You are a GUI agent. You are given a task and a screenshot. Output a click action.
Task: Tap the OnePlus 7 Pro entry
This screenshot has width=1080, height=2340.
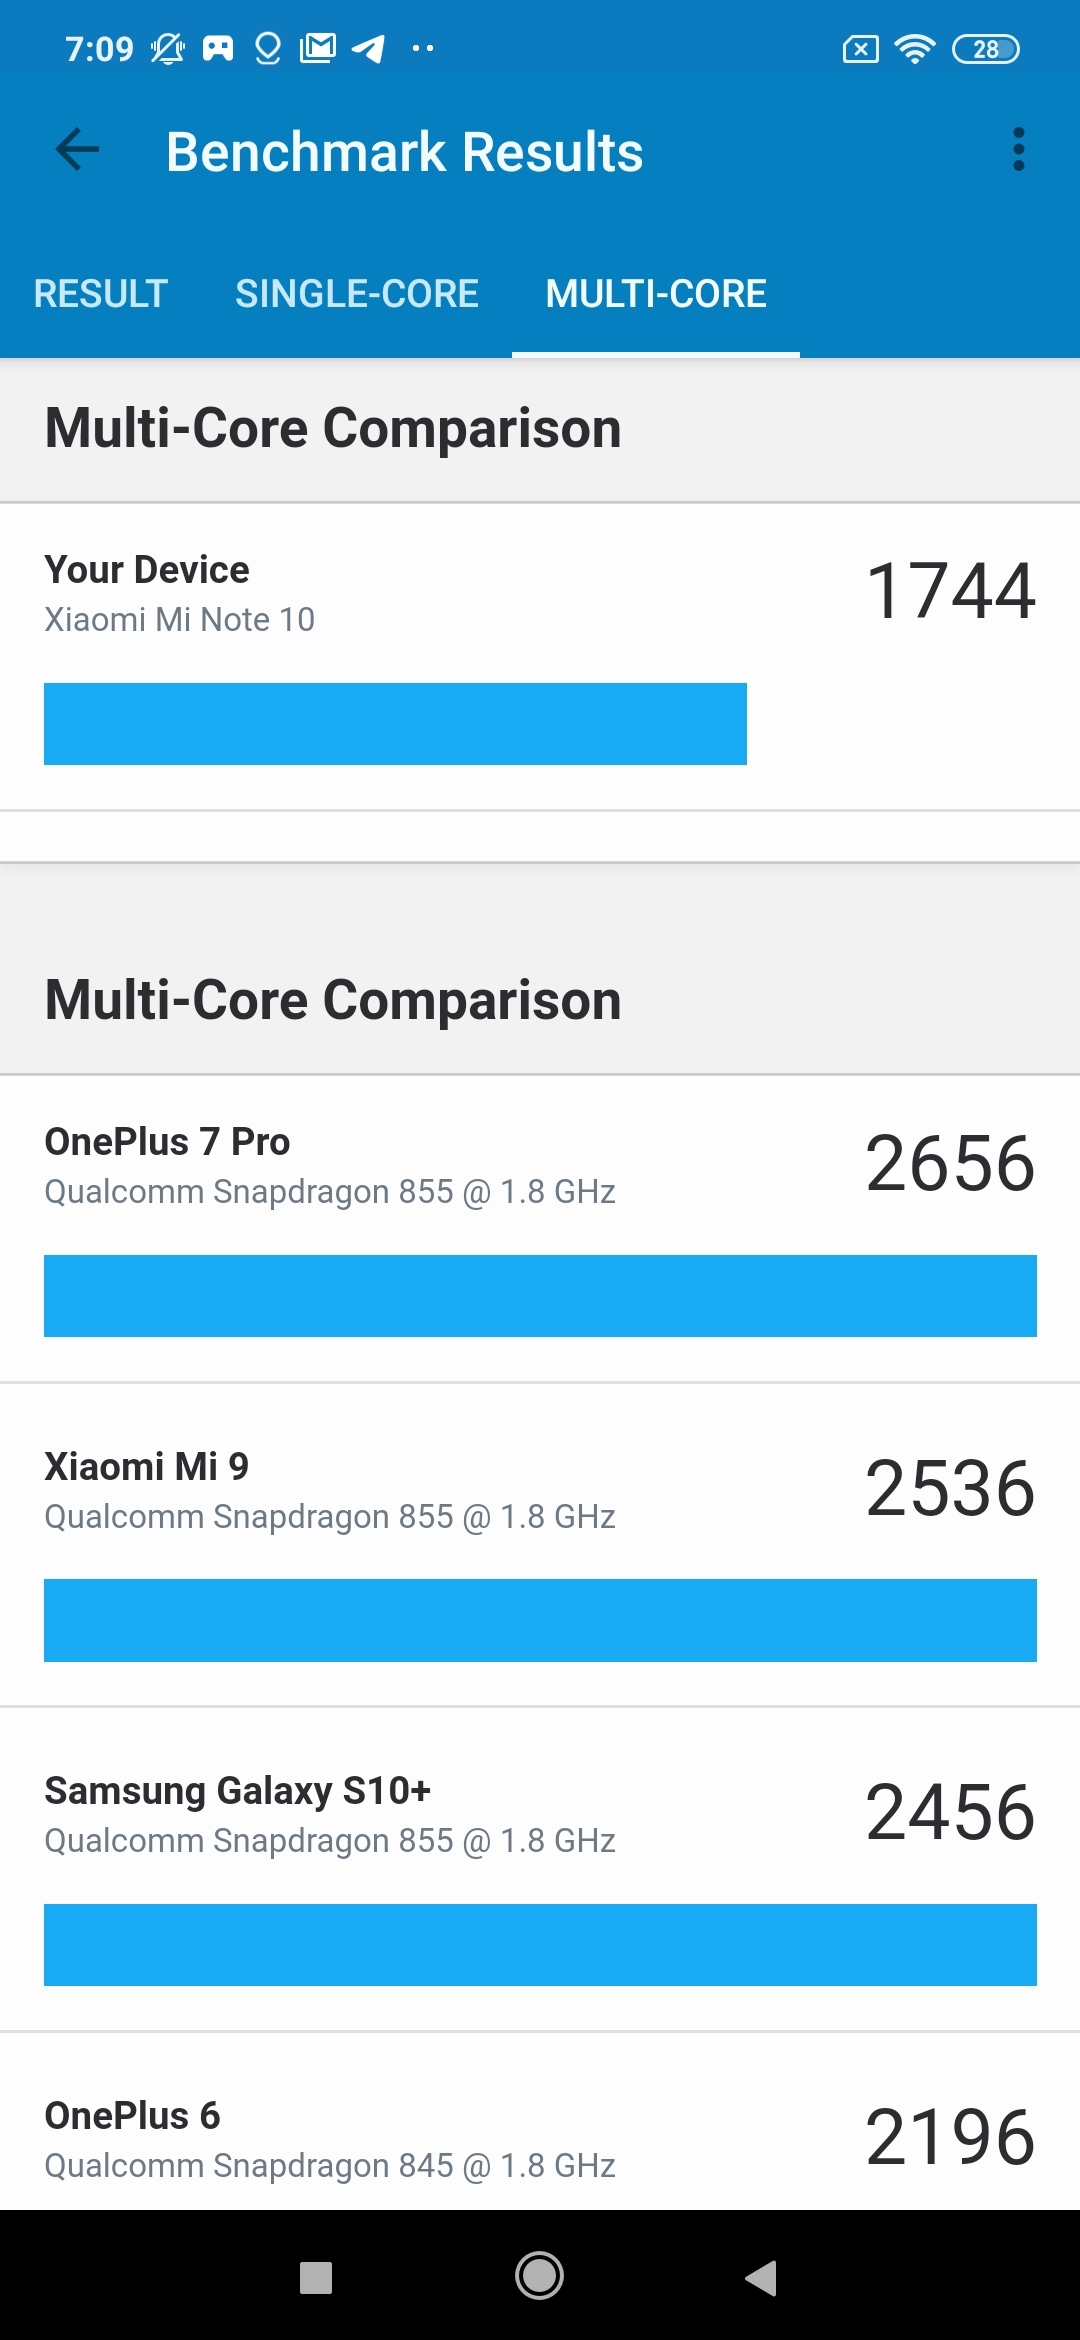540,1228
